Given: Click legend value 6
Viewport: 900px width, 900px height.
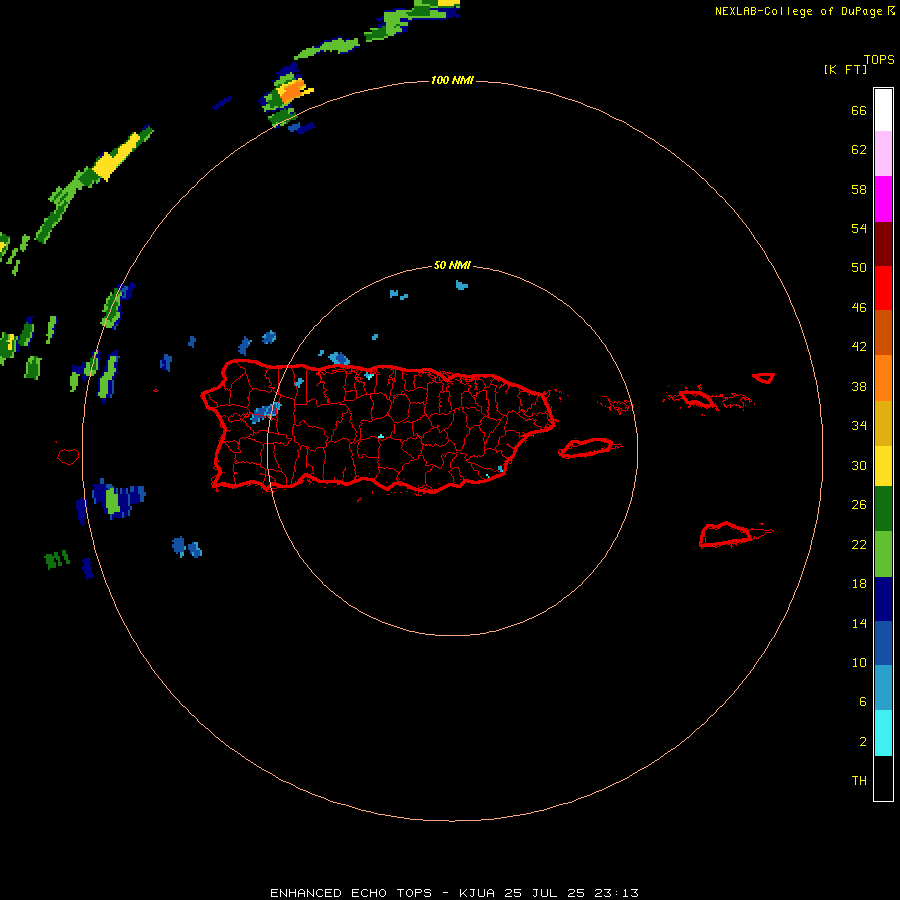Looking at the screenshot, I should pos(863,702).
